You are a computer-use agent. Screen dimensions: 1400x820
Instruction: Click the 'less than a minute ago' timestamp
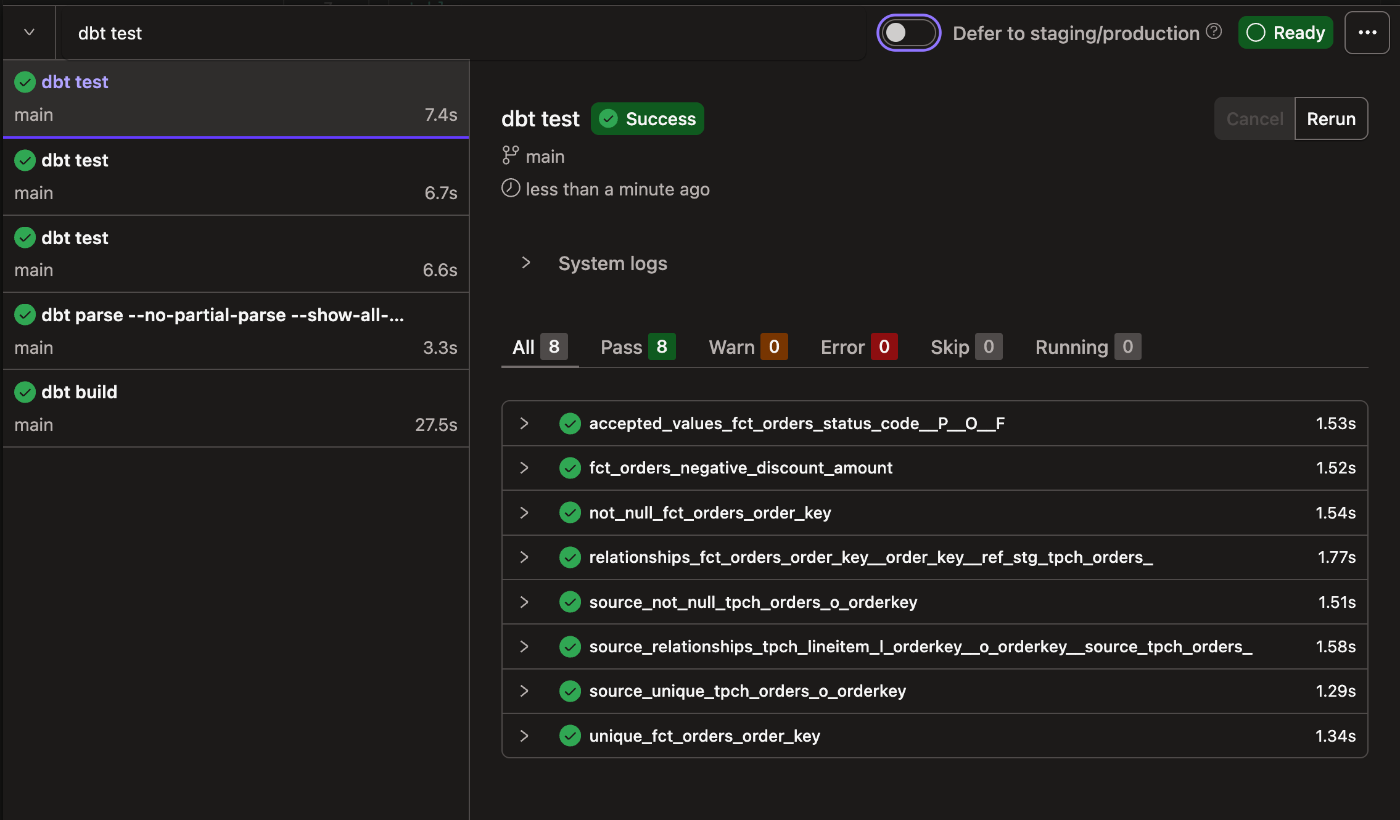pos(618,189)
